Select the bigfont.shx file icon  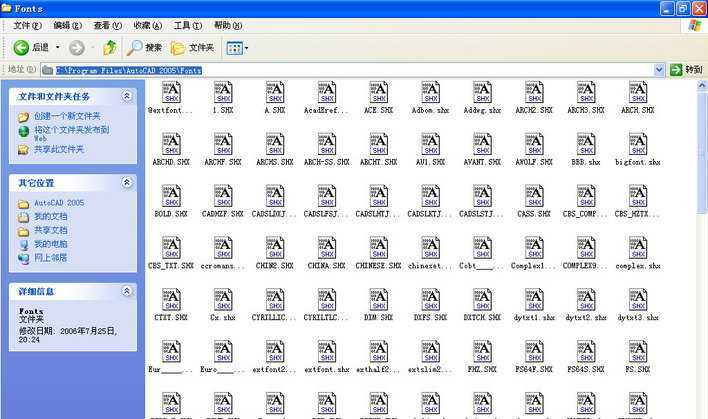pos(638,144)
